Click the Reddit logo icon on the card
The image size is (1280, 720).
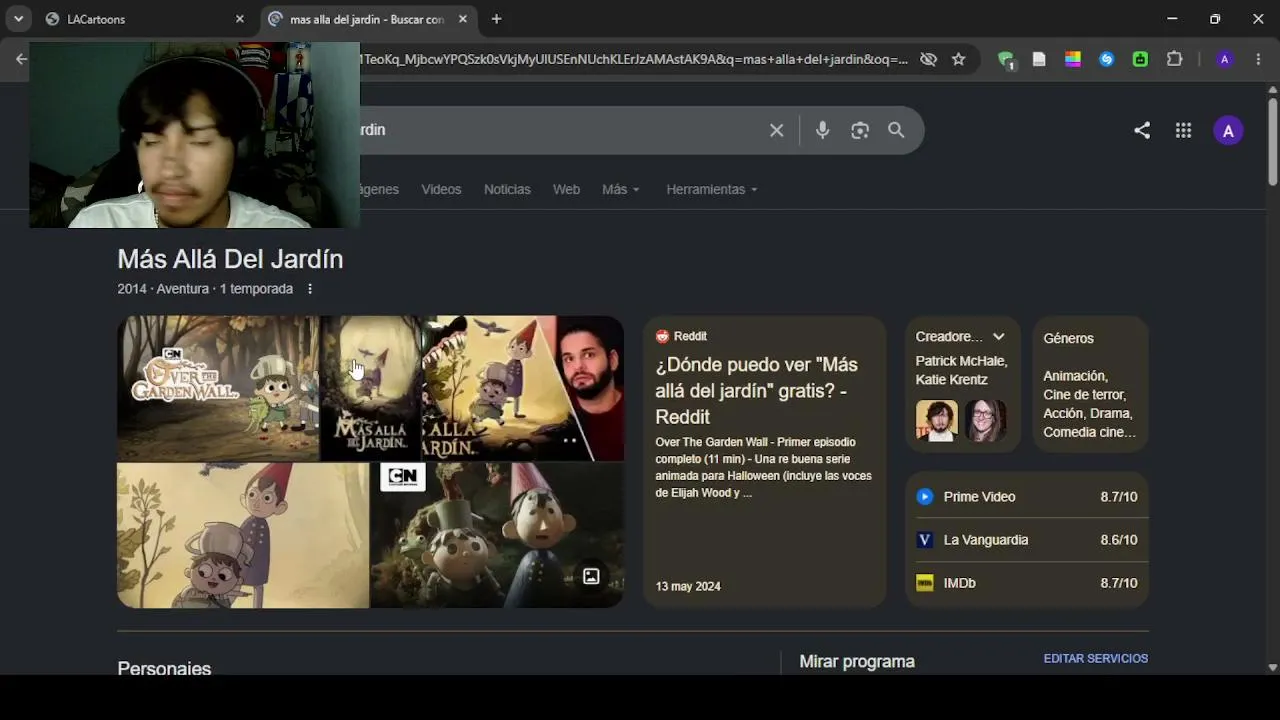coord(662,336)
